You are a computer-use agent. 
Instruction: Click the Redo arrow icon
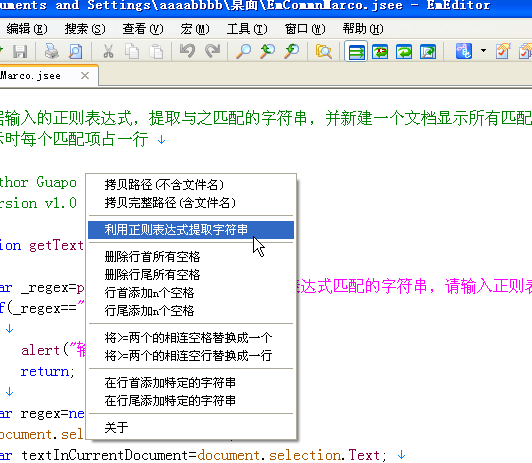click(212, 52)
